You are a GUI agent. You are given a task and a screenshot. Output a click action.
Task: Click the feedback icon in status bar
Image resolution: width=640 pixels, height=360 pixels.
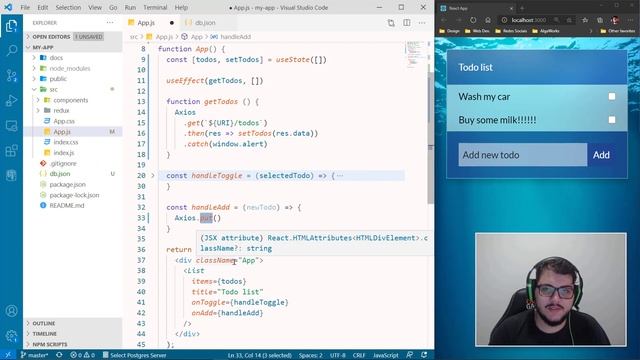pos(410,355)
